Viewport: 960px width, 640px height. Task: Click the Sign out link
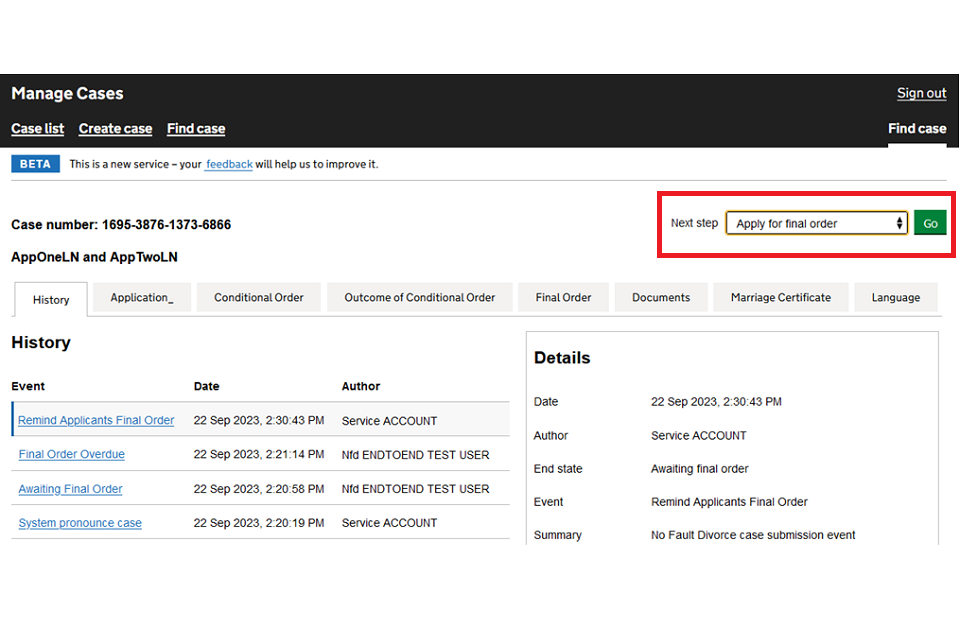pyautogui.click(x=921, y=93)
